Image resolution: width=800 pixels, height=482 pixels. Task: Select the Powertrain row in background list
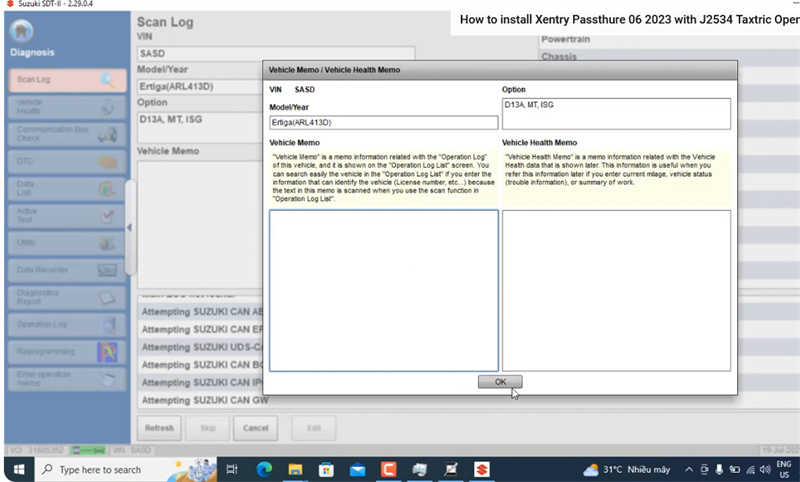[669, 40]
